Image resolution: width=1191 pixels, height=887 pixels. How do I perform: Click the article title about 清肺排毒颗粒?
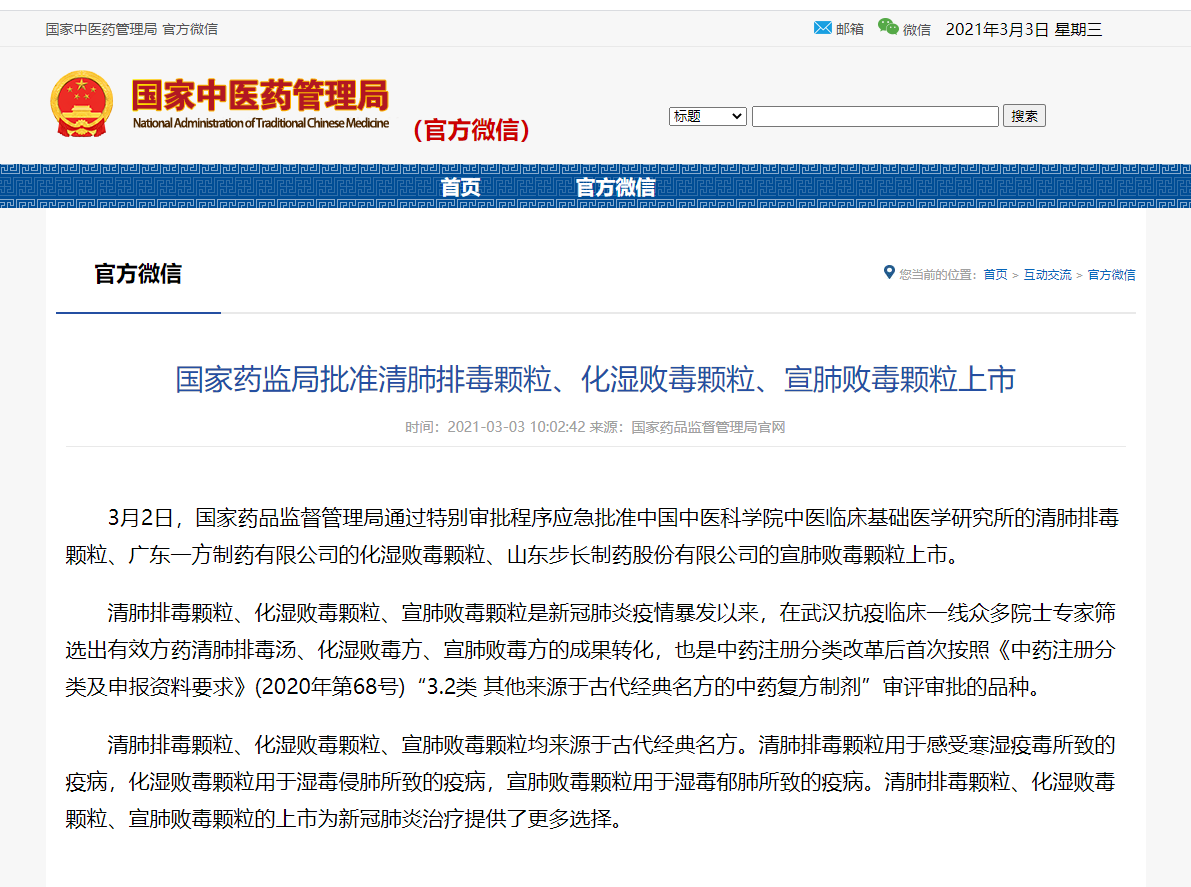coord(595,380)
